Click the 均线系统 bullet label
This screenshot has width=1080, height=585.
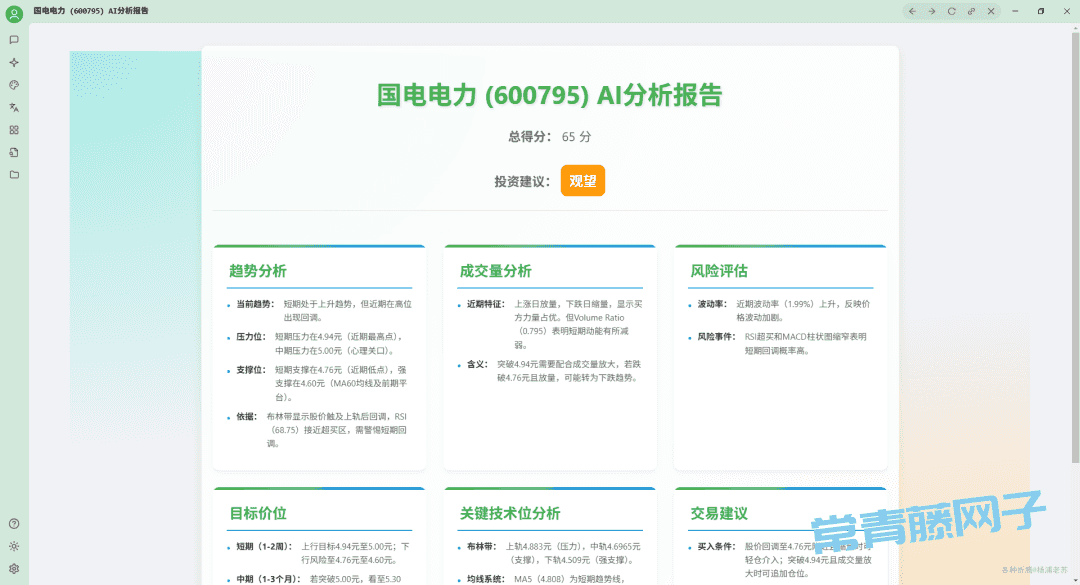(x=486, y=579)
